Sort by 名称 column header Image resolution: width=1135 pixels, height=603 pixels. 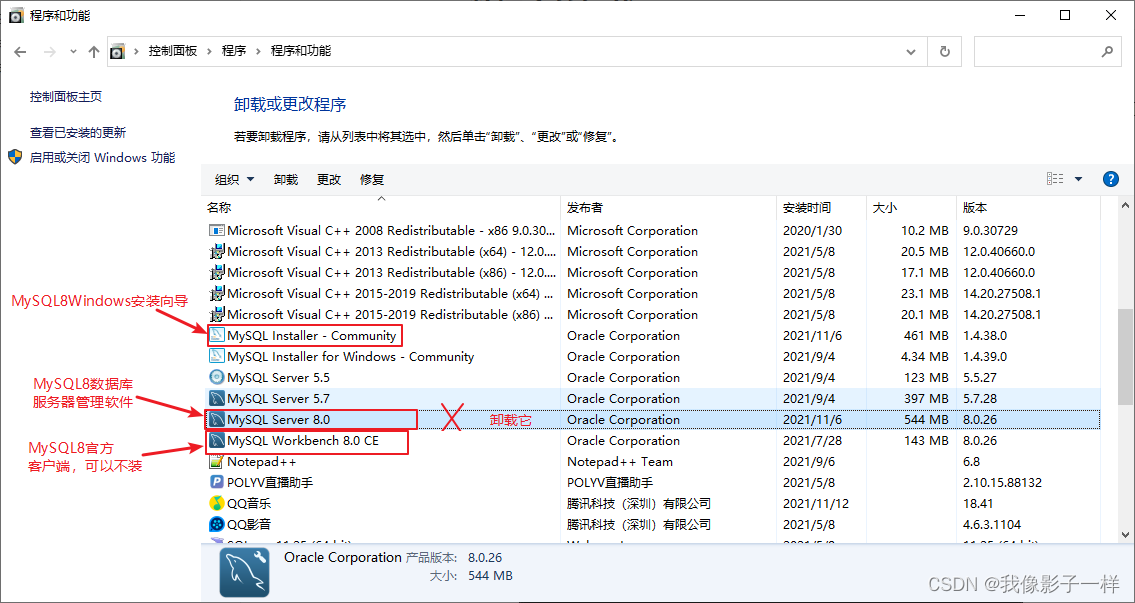(381, 208)
